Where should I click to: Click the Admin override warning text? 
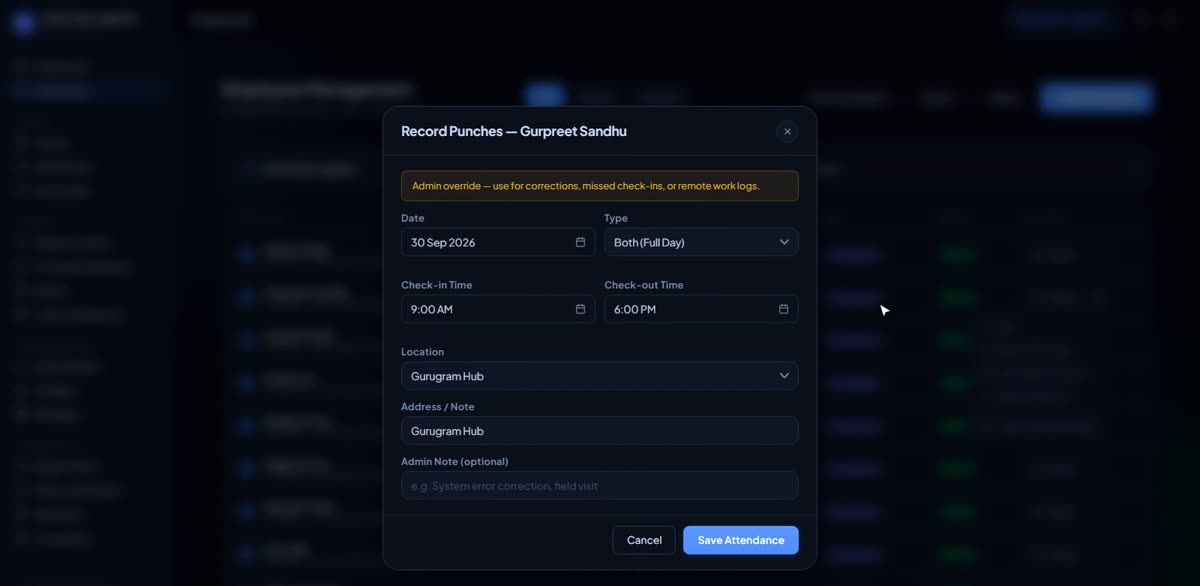pyautogui.click(x=586, y=186)
